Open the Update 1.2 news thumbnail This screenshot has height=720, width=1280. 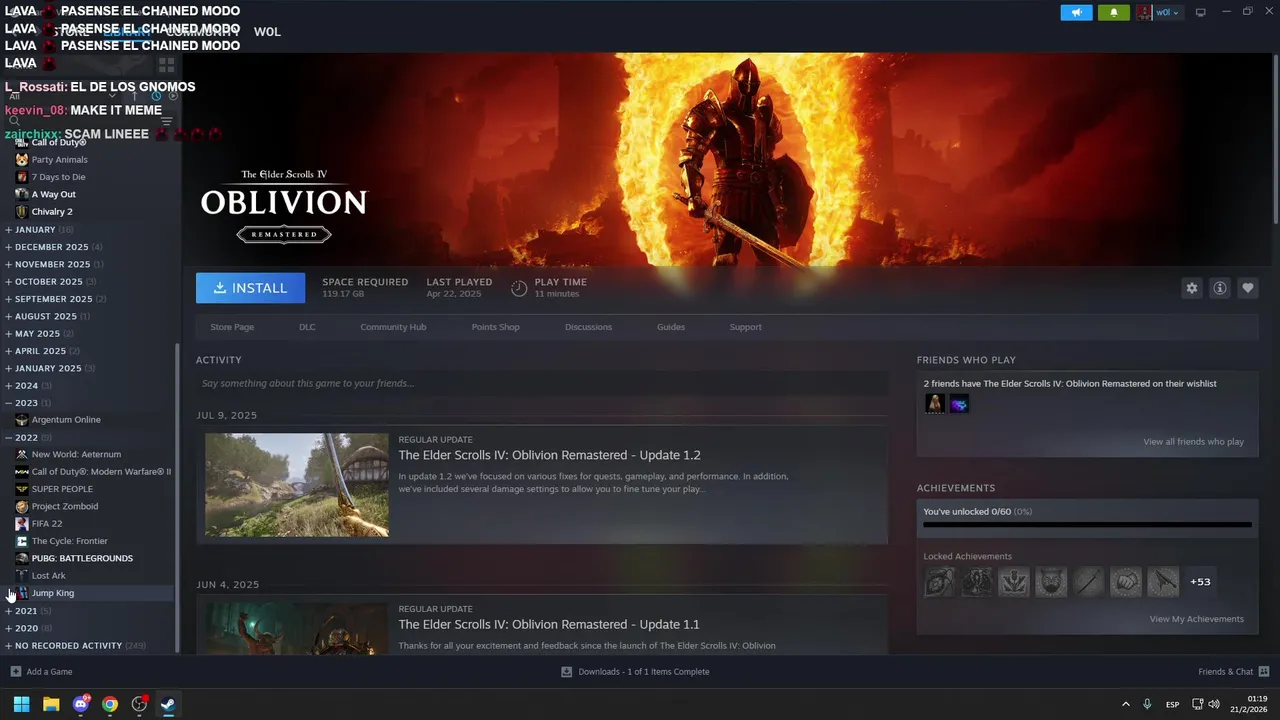[x=297, y=485]
